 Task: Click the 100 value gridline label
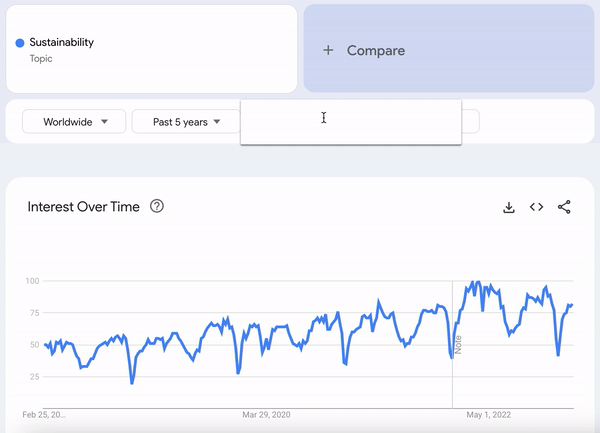point(33,281)
